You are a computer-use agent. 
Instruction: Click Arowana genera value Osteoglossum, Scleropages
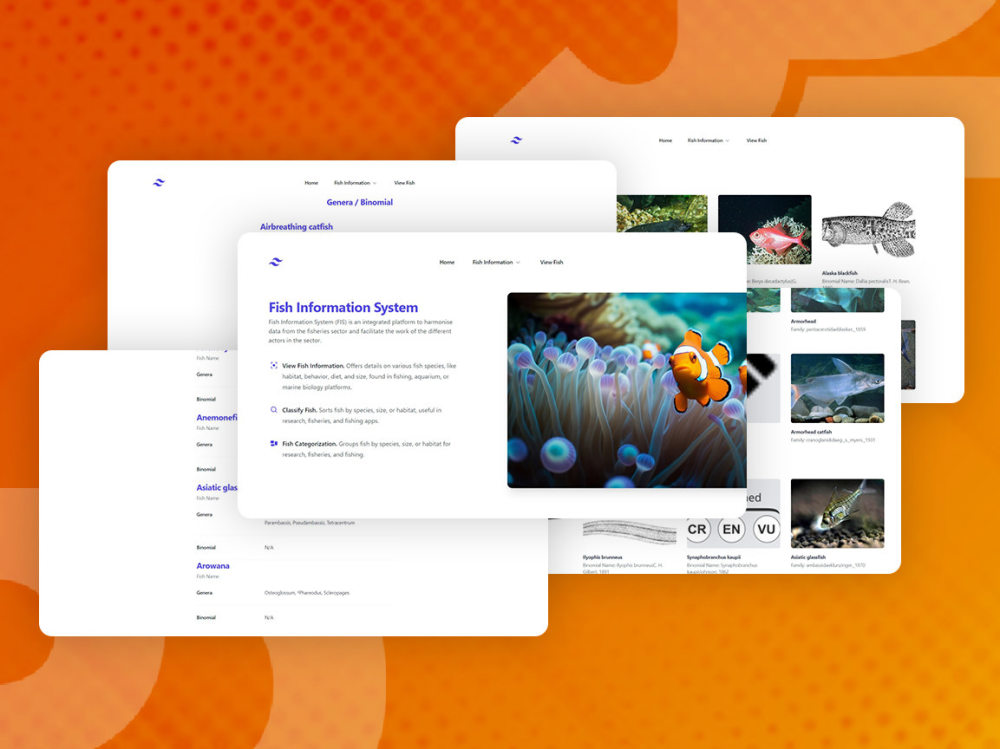point(307,593)
